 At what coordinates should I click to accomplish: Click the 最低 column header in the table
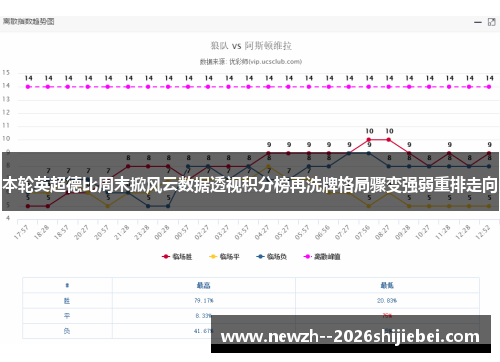click(387, 285)
